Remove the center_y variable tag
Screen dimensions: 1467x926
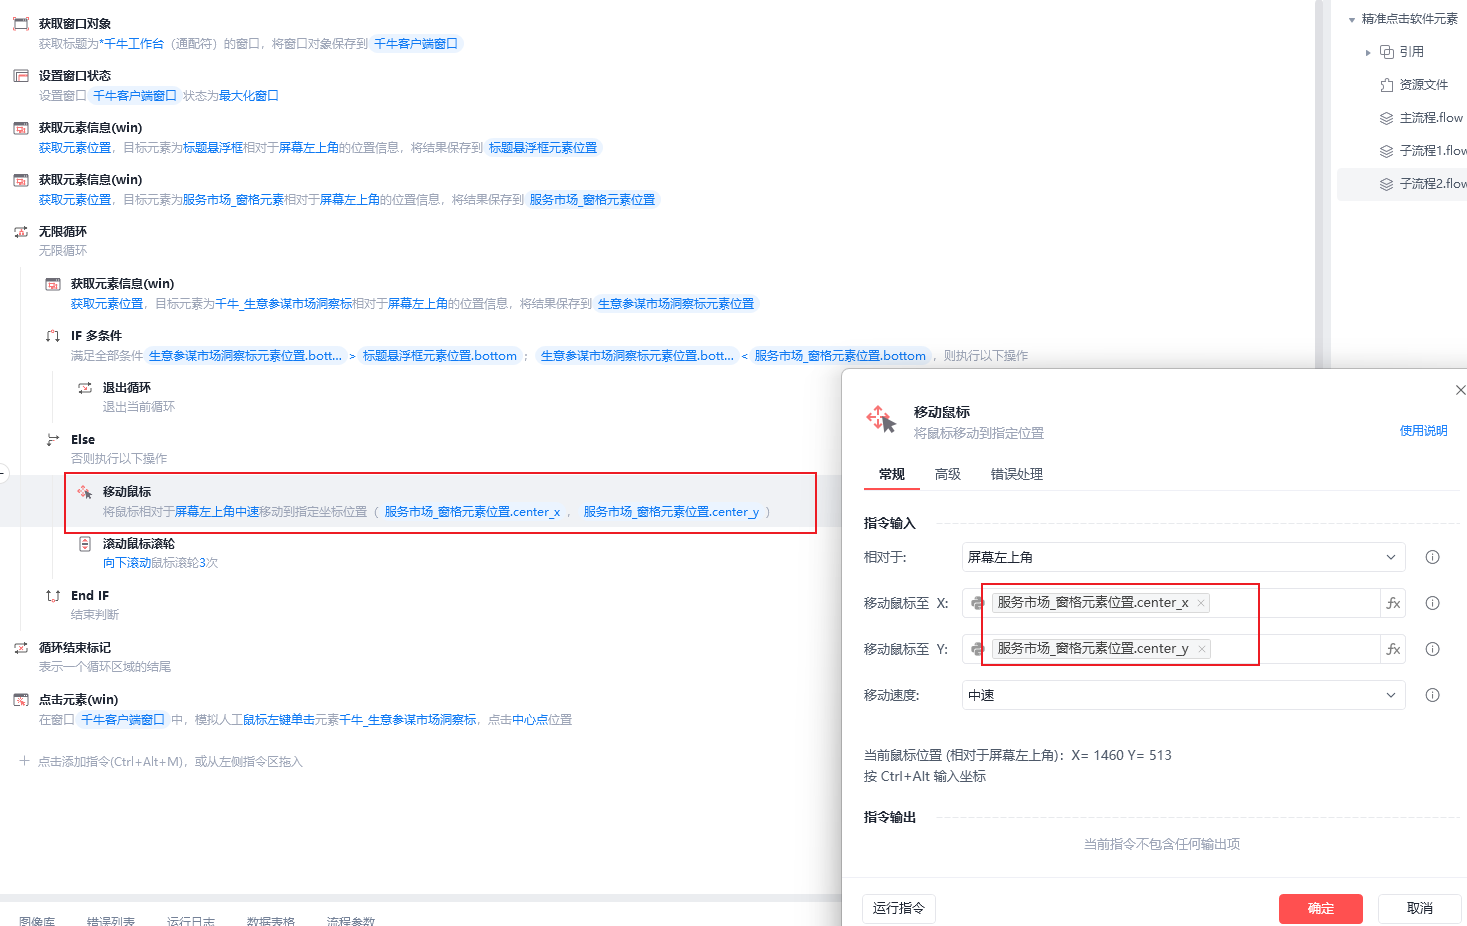coord(1201,649)
